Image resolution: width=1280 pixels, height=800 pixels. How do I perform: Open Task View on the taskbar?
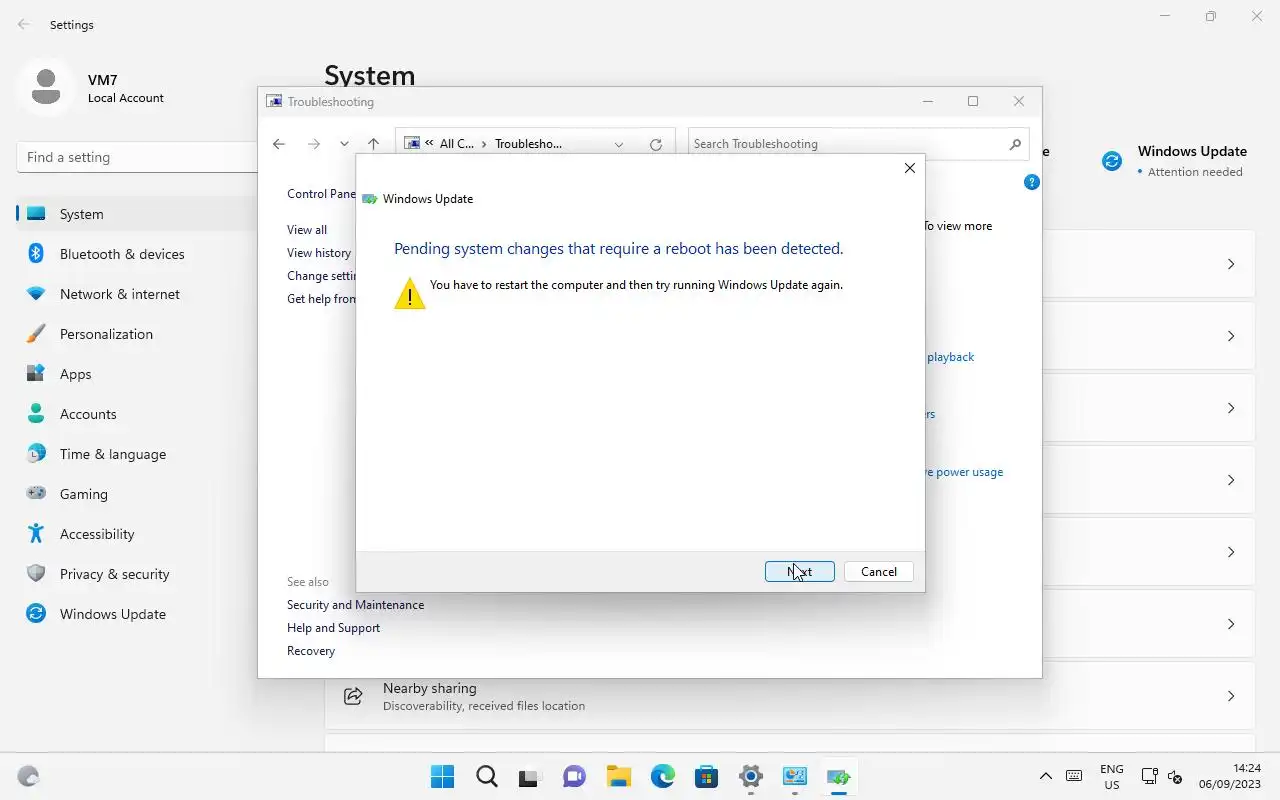(530, 776)
